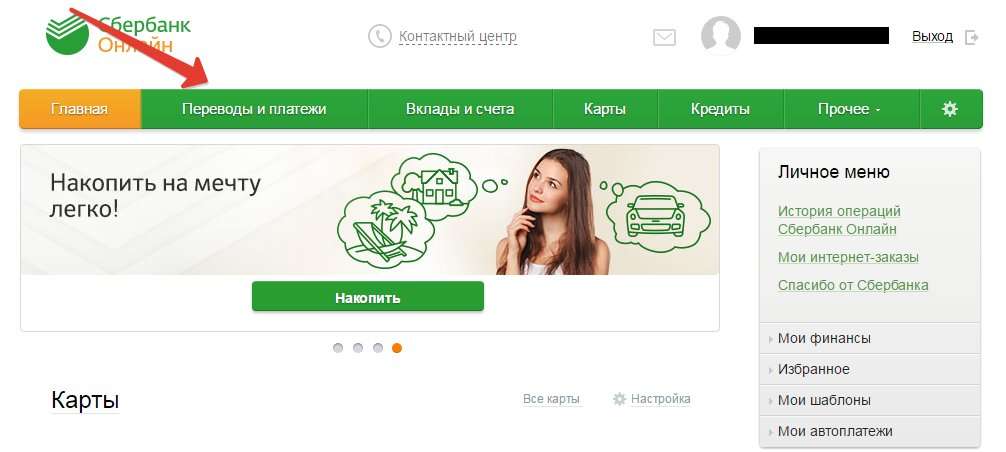Expand the Мои автоплатежи section
The image size is (1006, 452).
tap(870, 431)
